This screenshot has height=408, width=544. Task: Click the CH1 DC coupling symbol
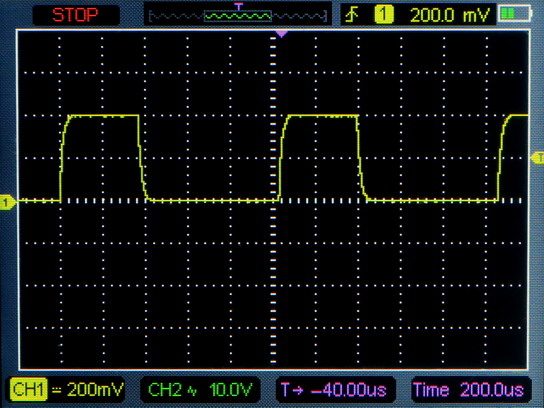click(x=56, y=390)
